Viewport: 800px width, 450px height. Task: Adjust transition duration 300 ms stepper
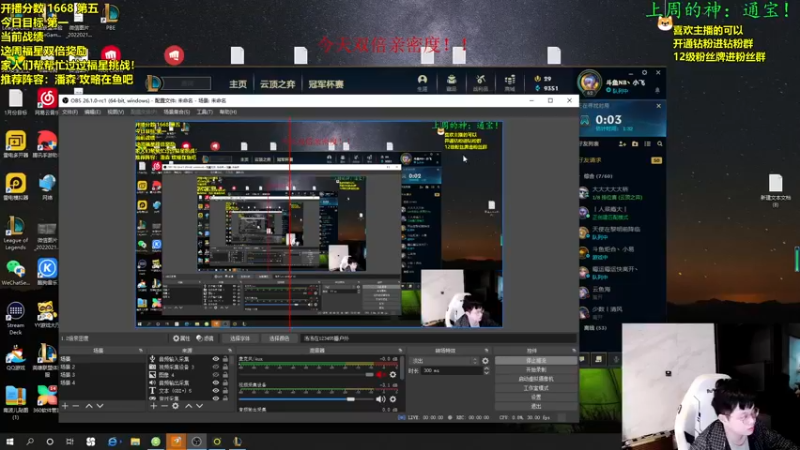coord(486,371)
